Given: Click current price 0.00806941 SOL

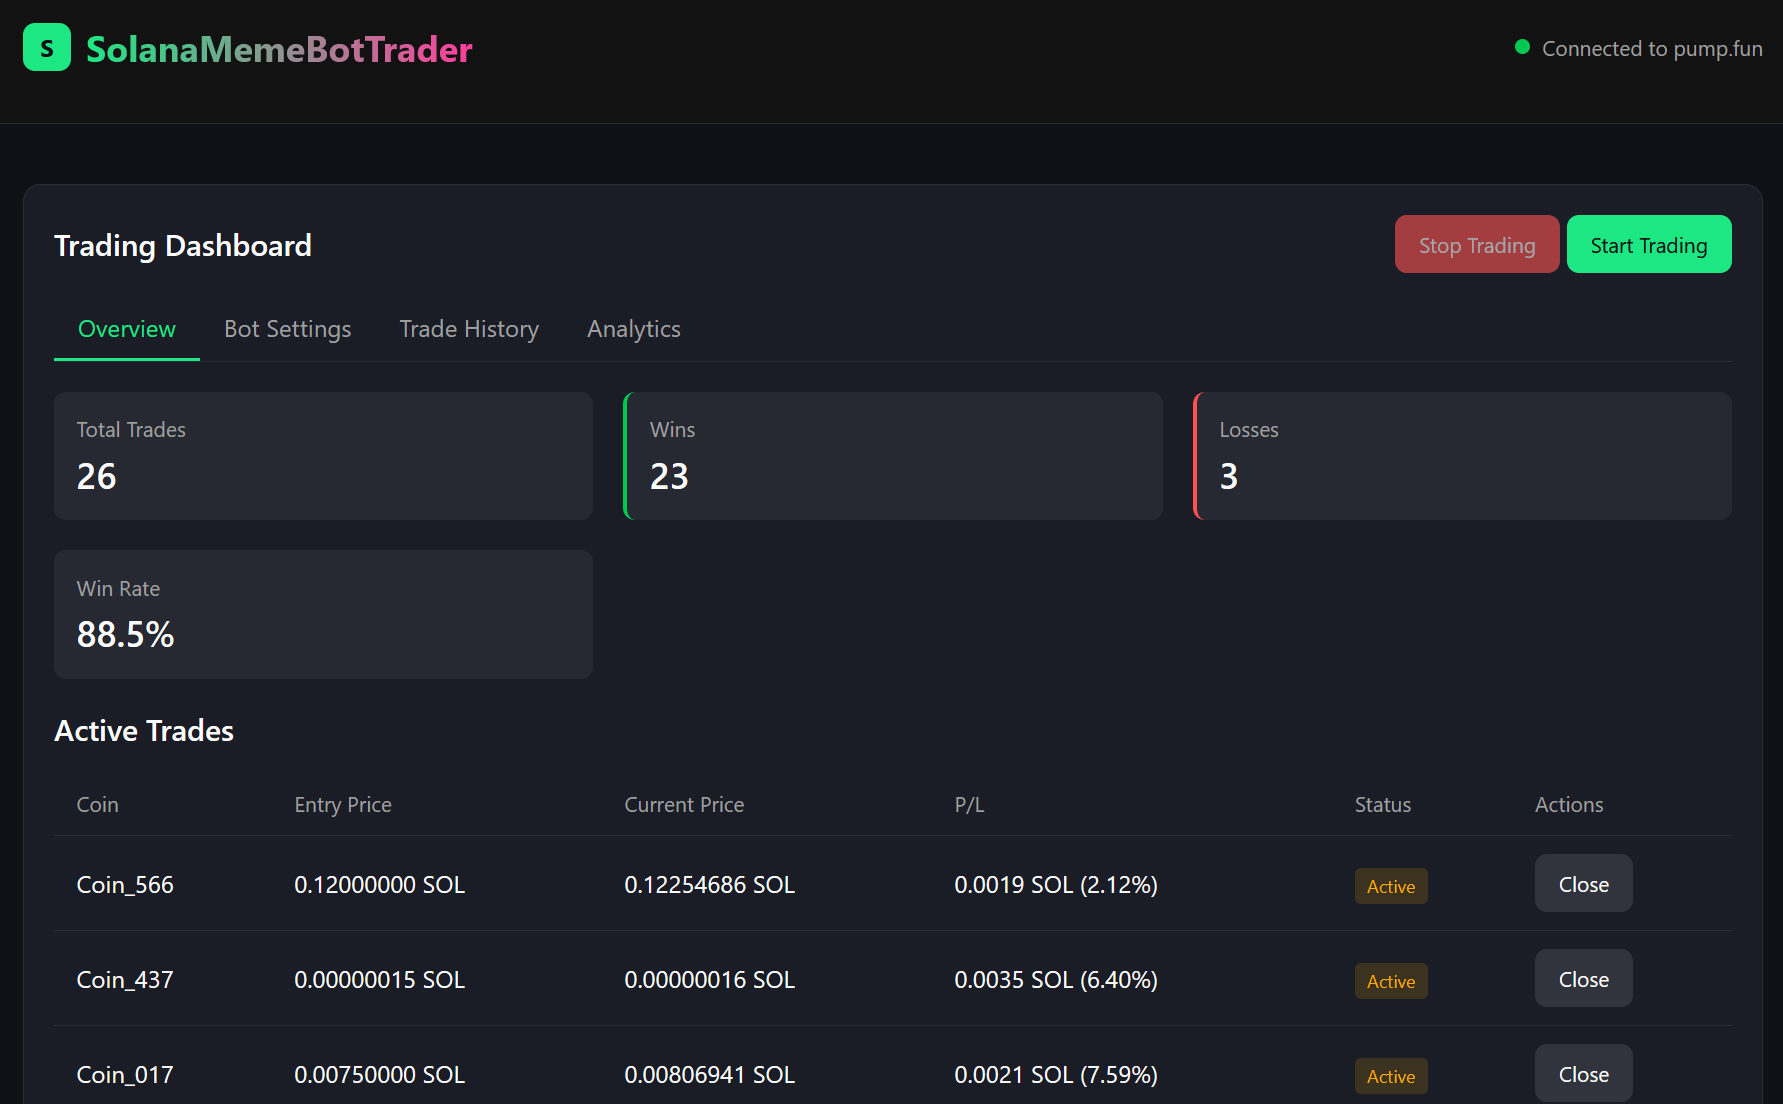Looking at the screenshot, I should point(709,1075).
